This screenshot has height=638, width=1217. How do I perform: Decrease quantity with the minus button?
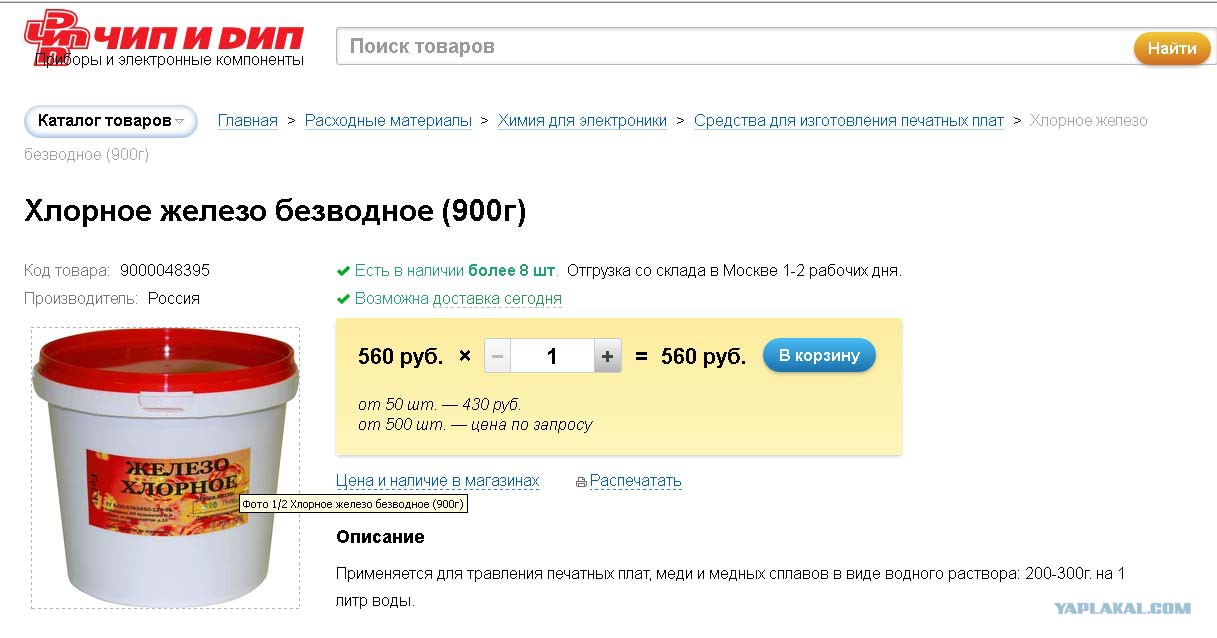coord(497,356)
